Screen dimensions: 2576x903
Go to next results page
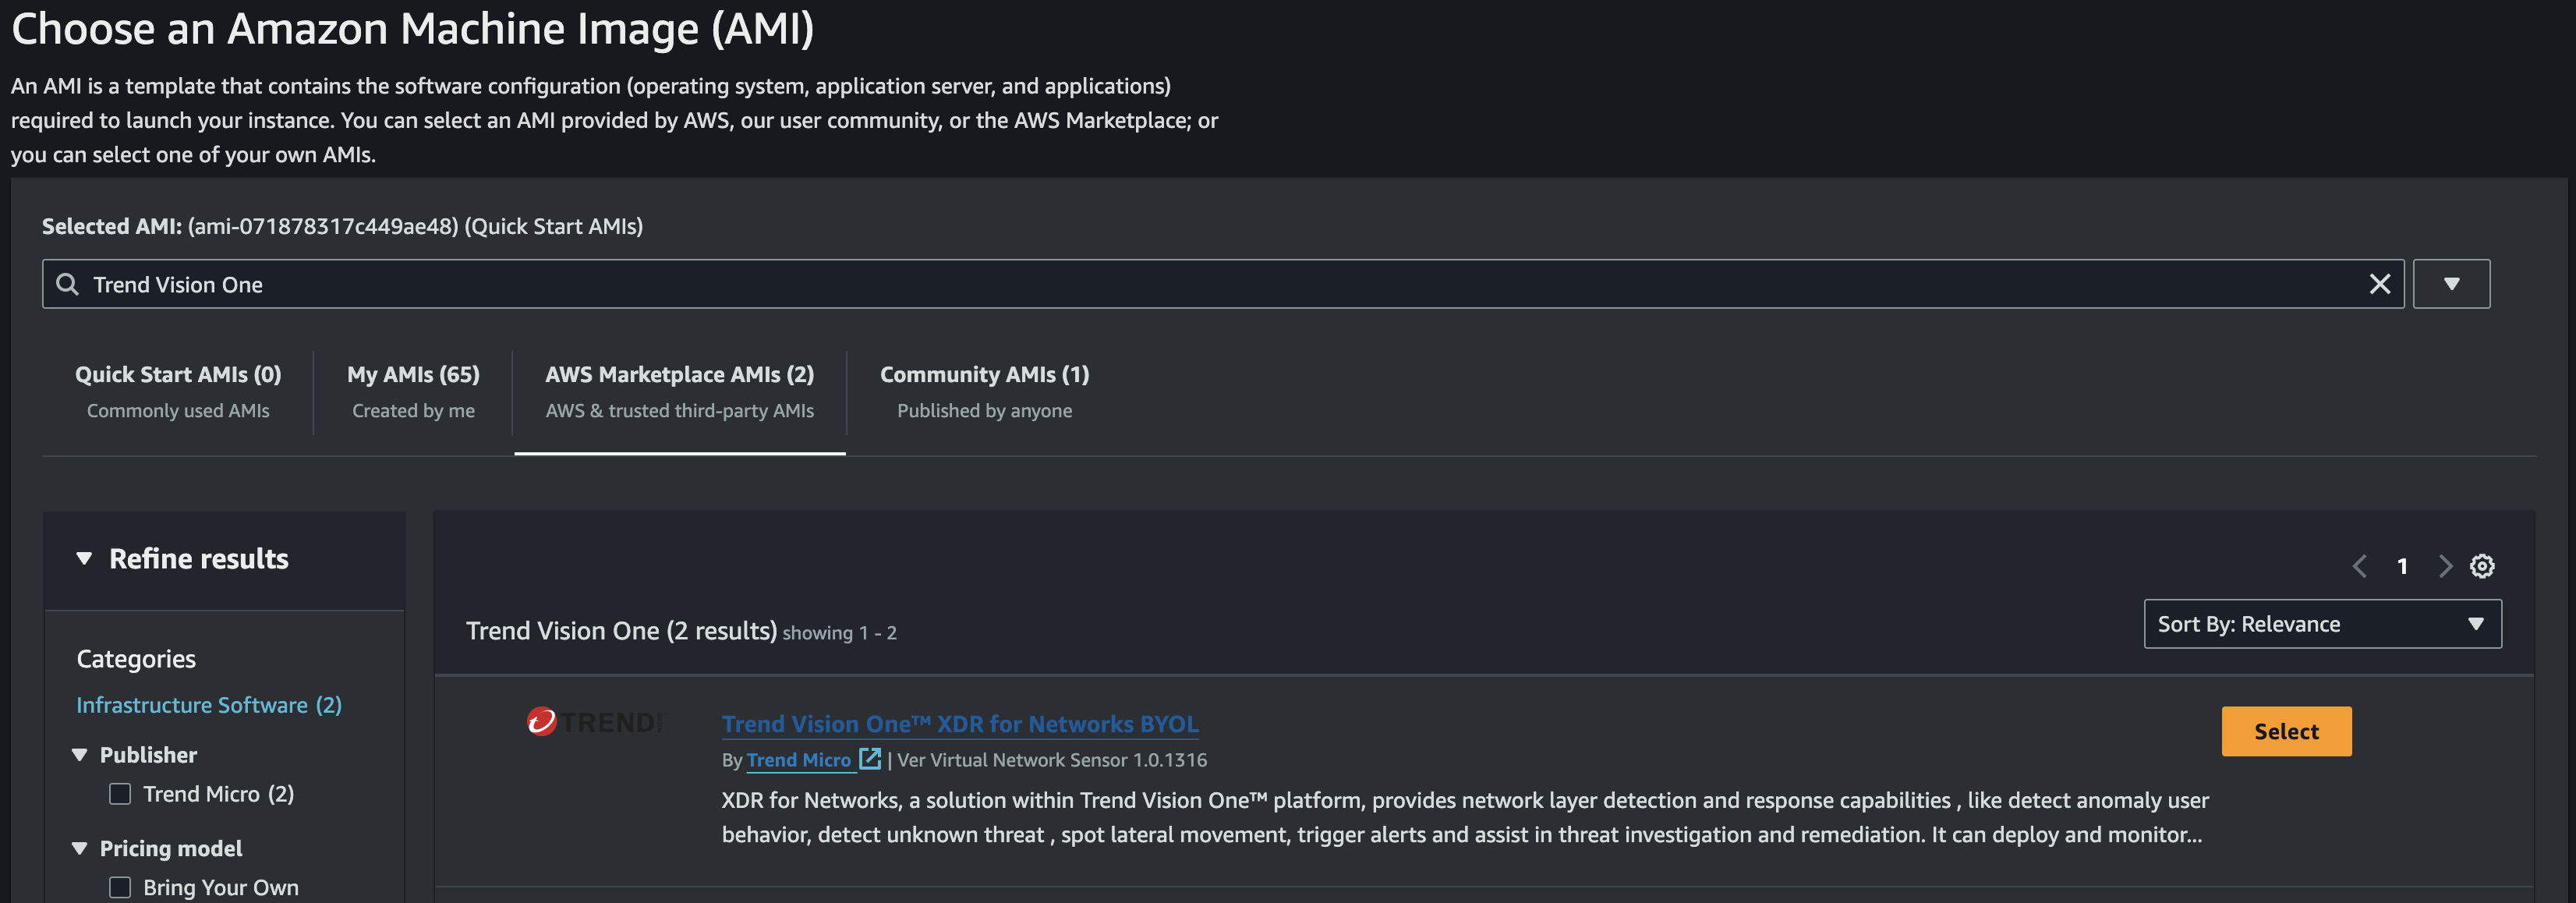coord(2444,566)
